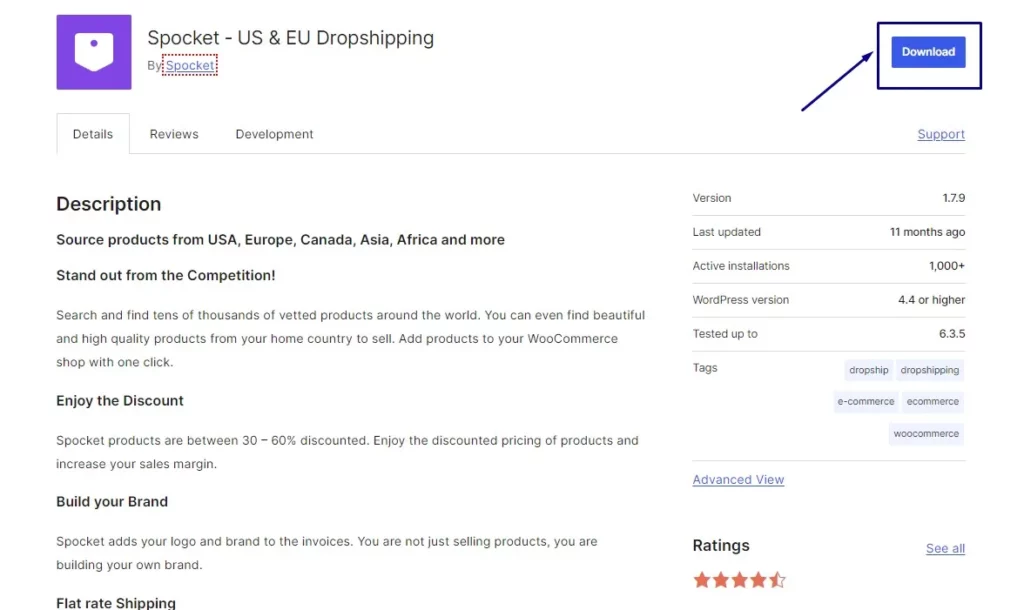Open the Advanced View link
Viewport: 1024px width, 610px height.
[x=738, y=480]
